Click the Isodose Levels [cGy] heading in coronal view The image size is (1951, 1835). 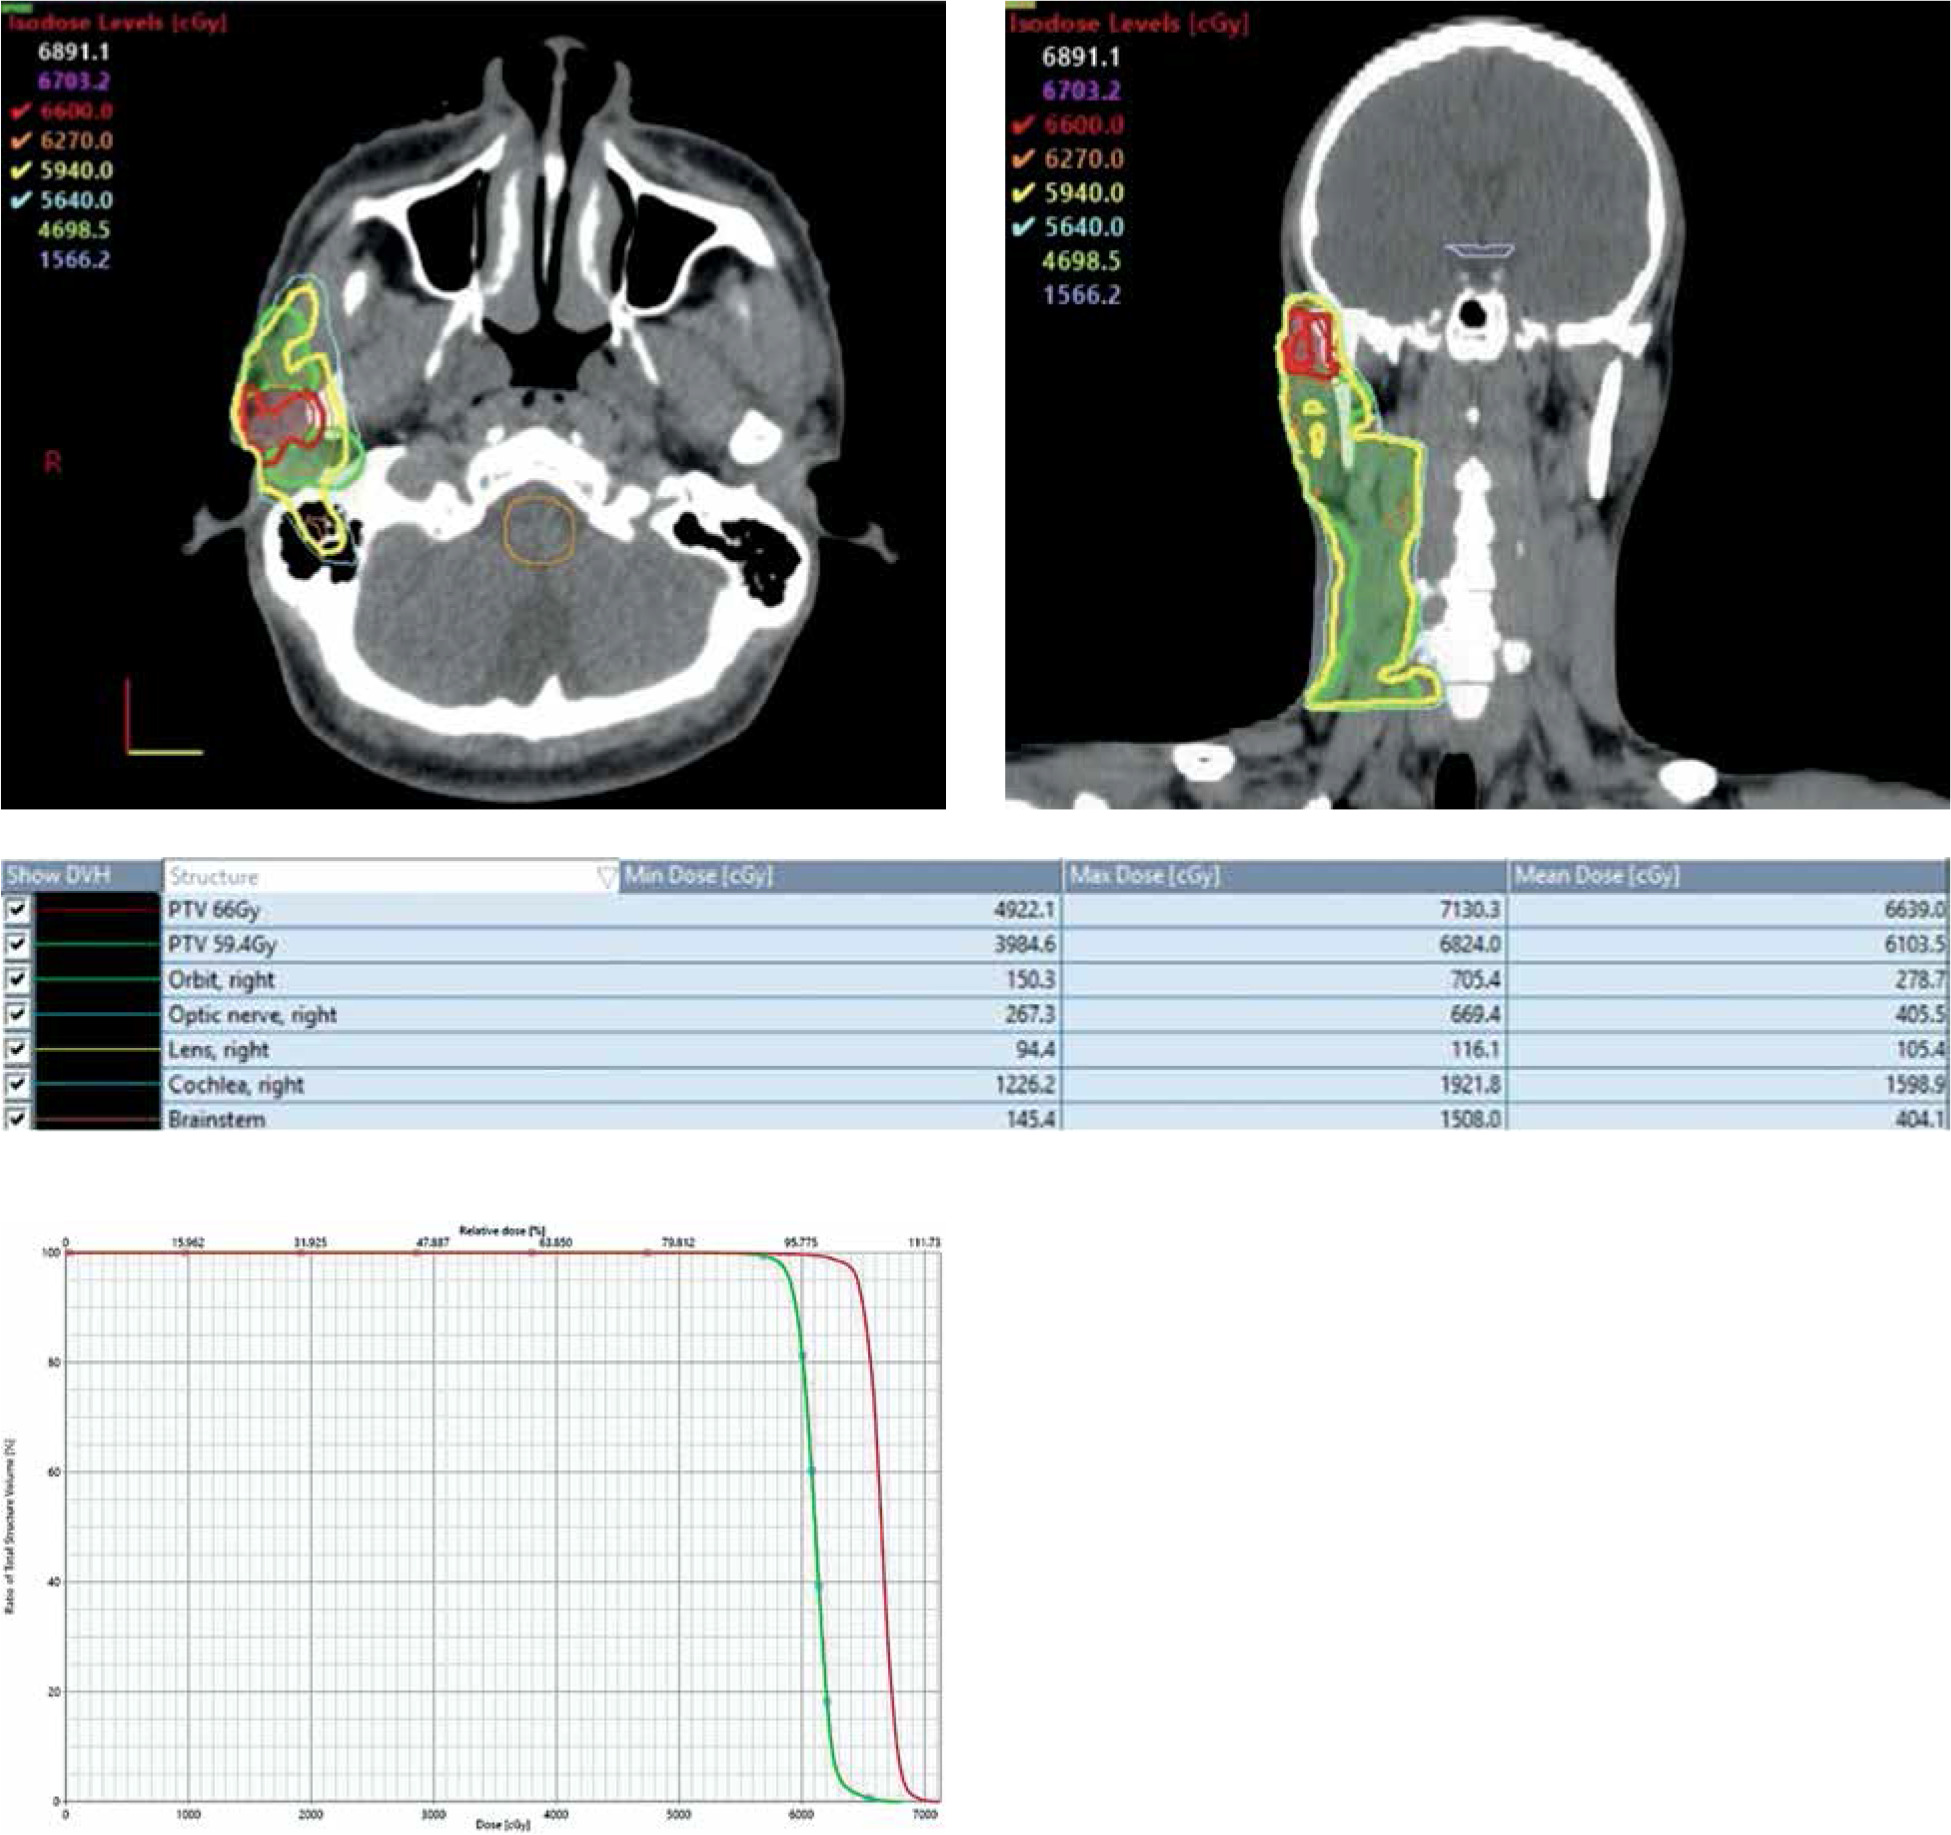pos(1130,23)
